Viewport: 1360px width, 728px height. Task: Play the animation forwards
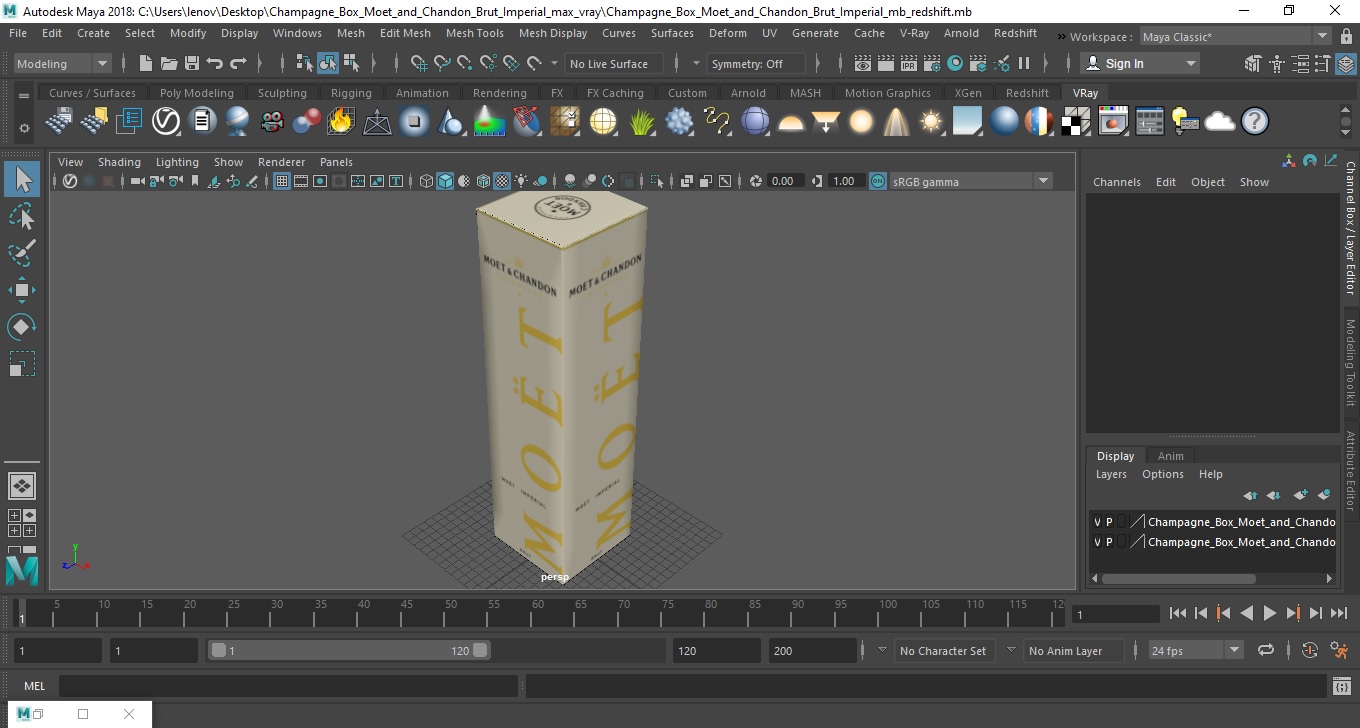pos(1269,613)
